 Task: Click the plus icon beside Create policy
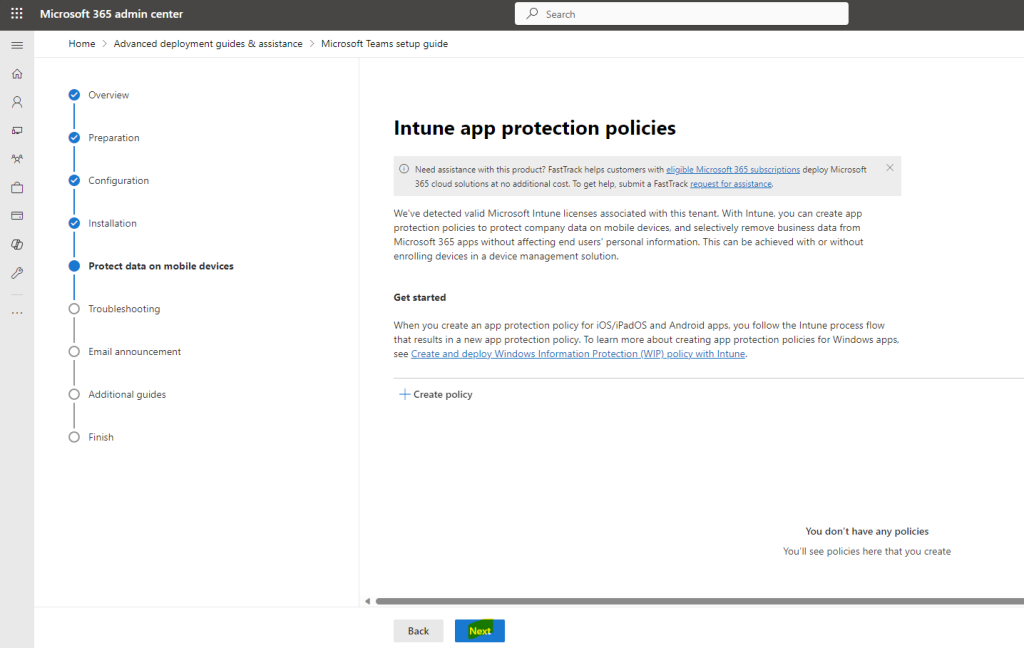point(404,395)
